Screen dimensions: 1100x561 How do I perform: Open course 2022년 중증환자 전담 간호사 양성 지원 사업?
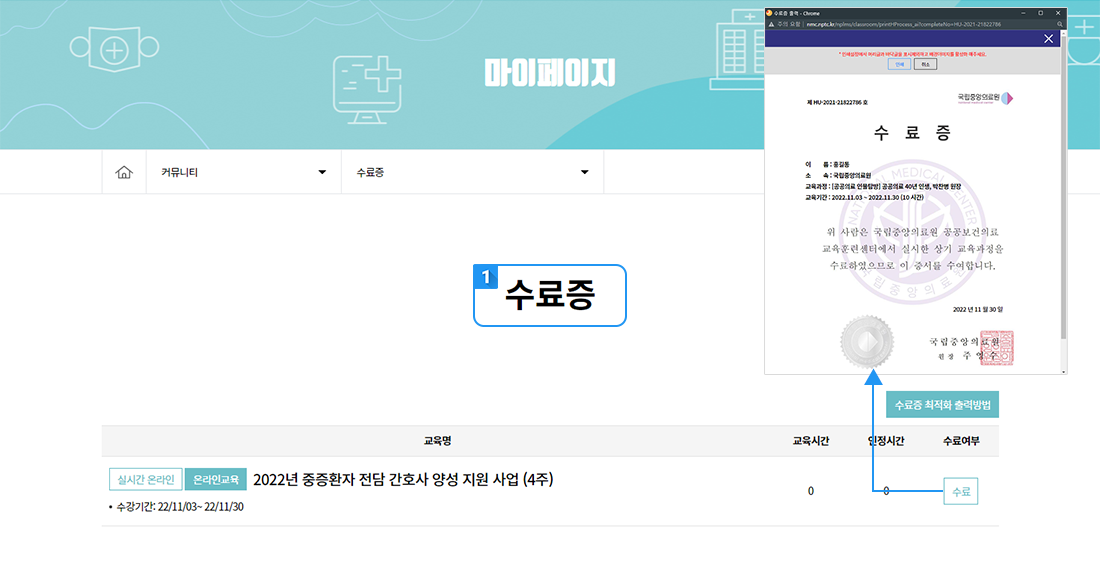(x=403, y=480)
